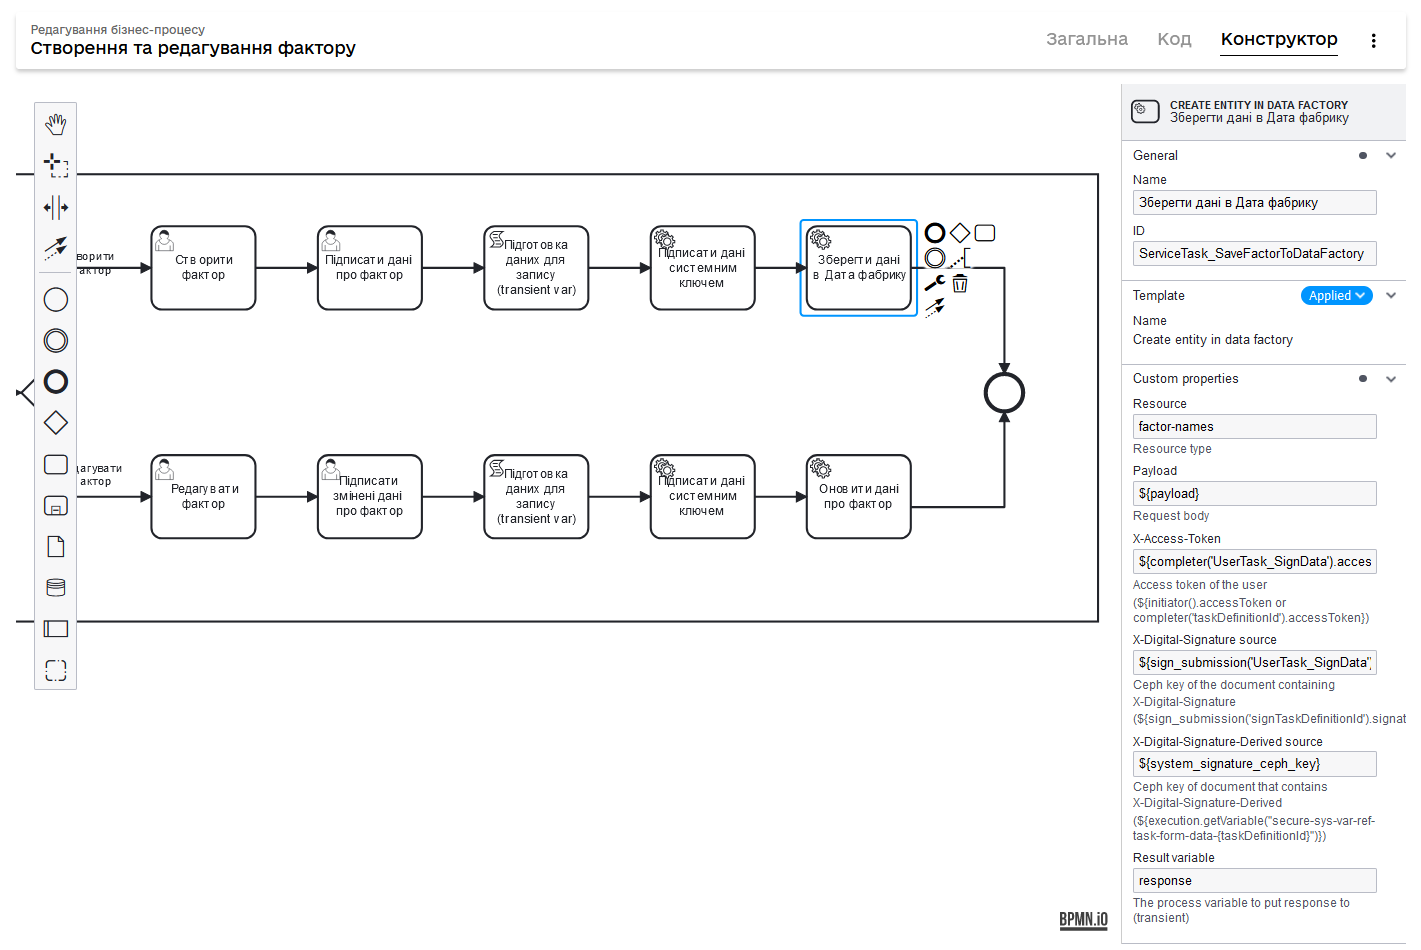Click the Resource input field
Image resolution: width=1421 pixels, height=950 pixels.
[1254, 427]
